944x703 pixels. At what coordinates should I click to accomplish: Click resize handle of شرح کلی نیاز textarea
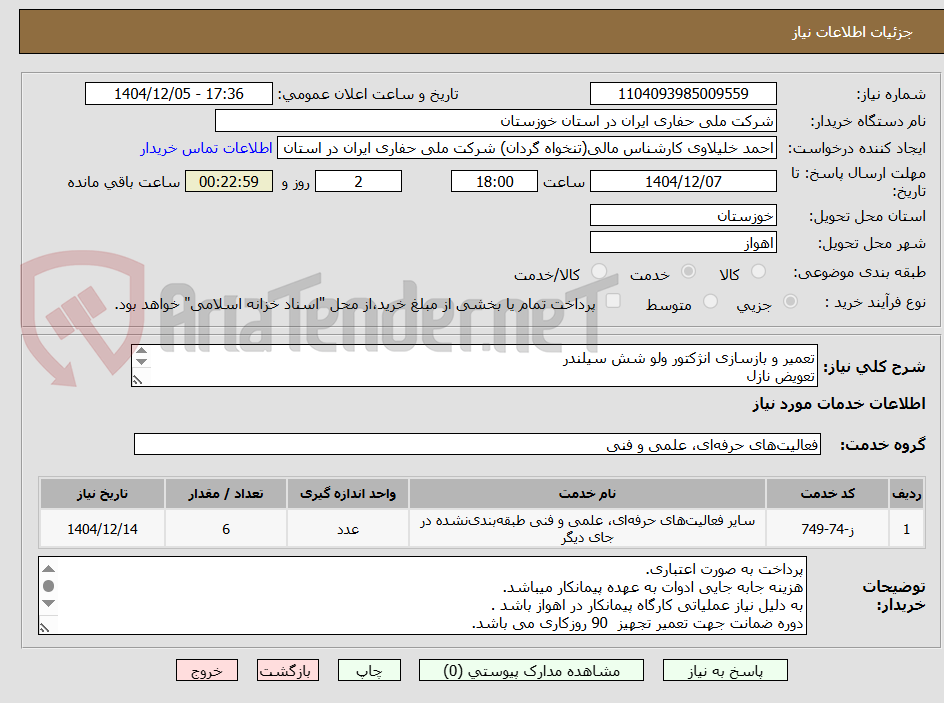(138, 380)
